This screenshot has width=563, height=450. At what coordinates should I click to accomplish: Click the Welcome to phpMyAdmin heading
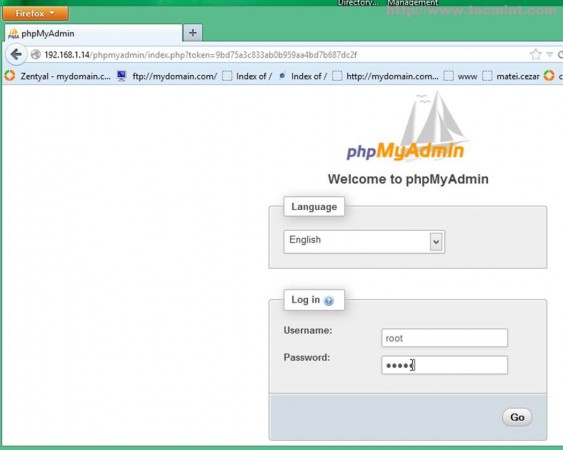408,179
